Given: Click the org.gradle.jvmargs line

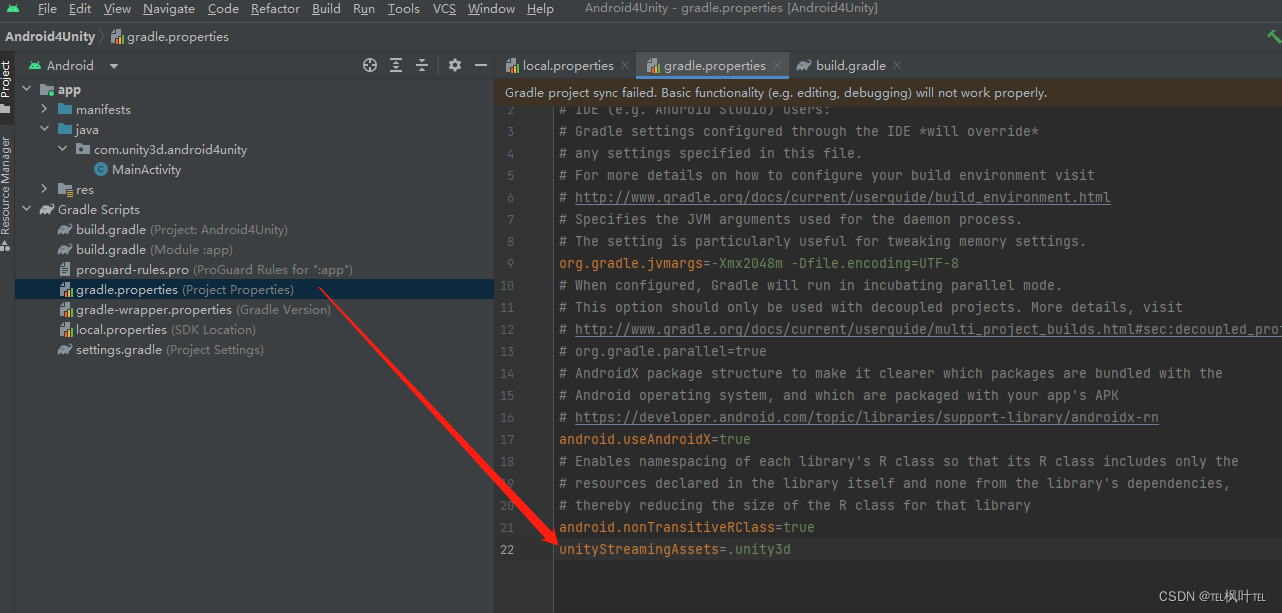Looking at the screenshot, I should pyautogui.click(x=759, y=263).
